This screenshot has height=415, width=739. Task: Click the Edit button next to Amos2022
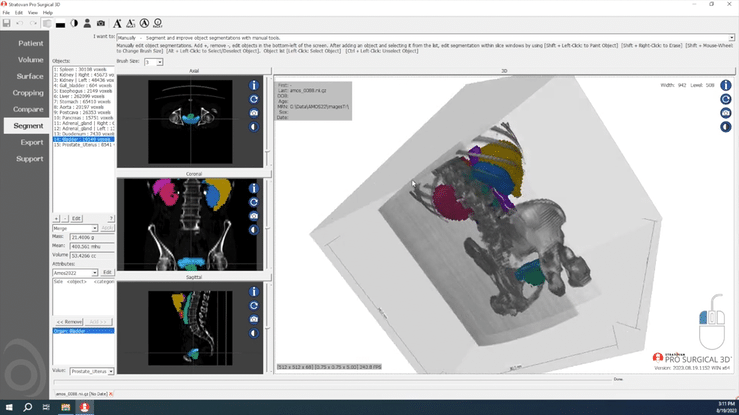[x=107, y=272]
